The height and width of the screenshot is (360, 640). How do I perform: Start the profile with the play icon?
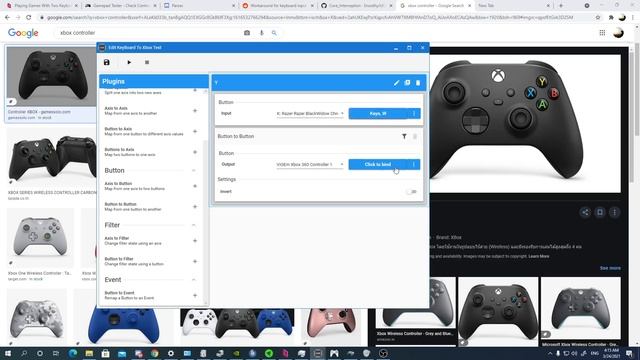pyautogui.click(x=129, y=62)
